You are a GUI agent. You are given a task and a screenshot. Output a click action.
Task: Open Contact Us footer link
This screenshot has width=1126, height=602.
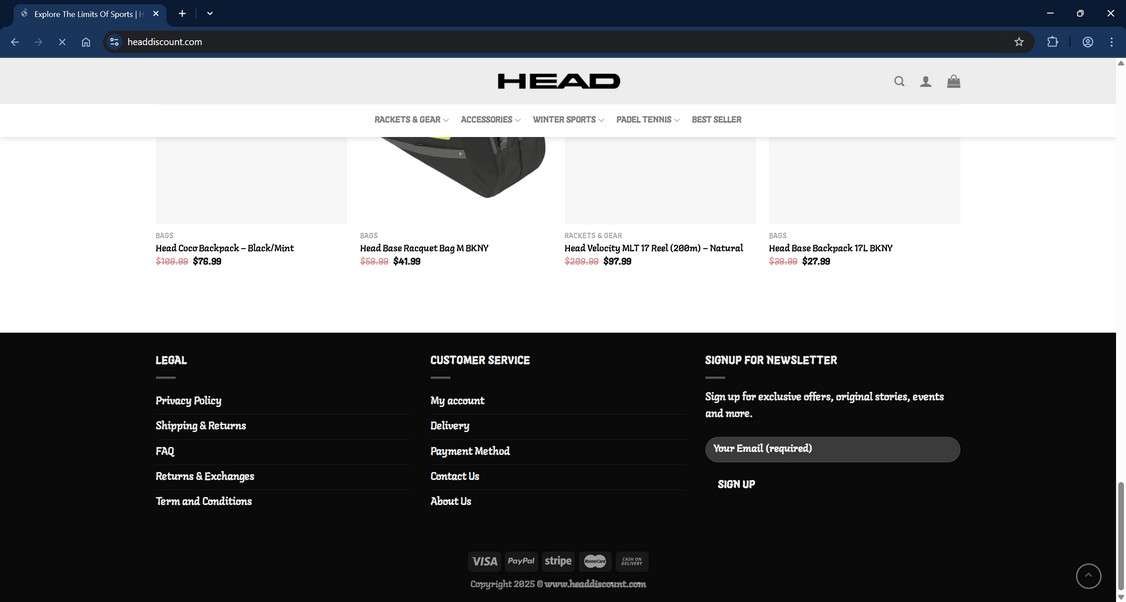pos(455,476)
